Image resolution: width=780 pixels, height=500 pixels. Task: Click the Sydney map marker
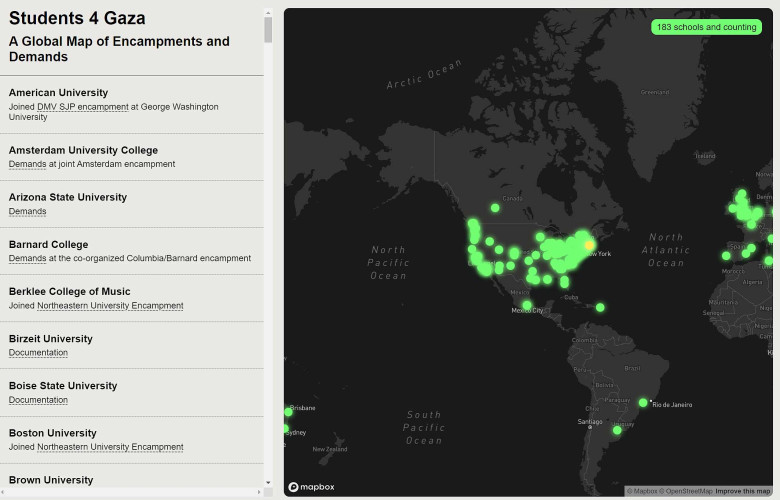pos(287,429)
